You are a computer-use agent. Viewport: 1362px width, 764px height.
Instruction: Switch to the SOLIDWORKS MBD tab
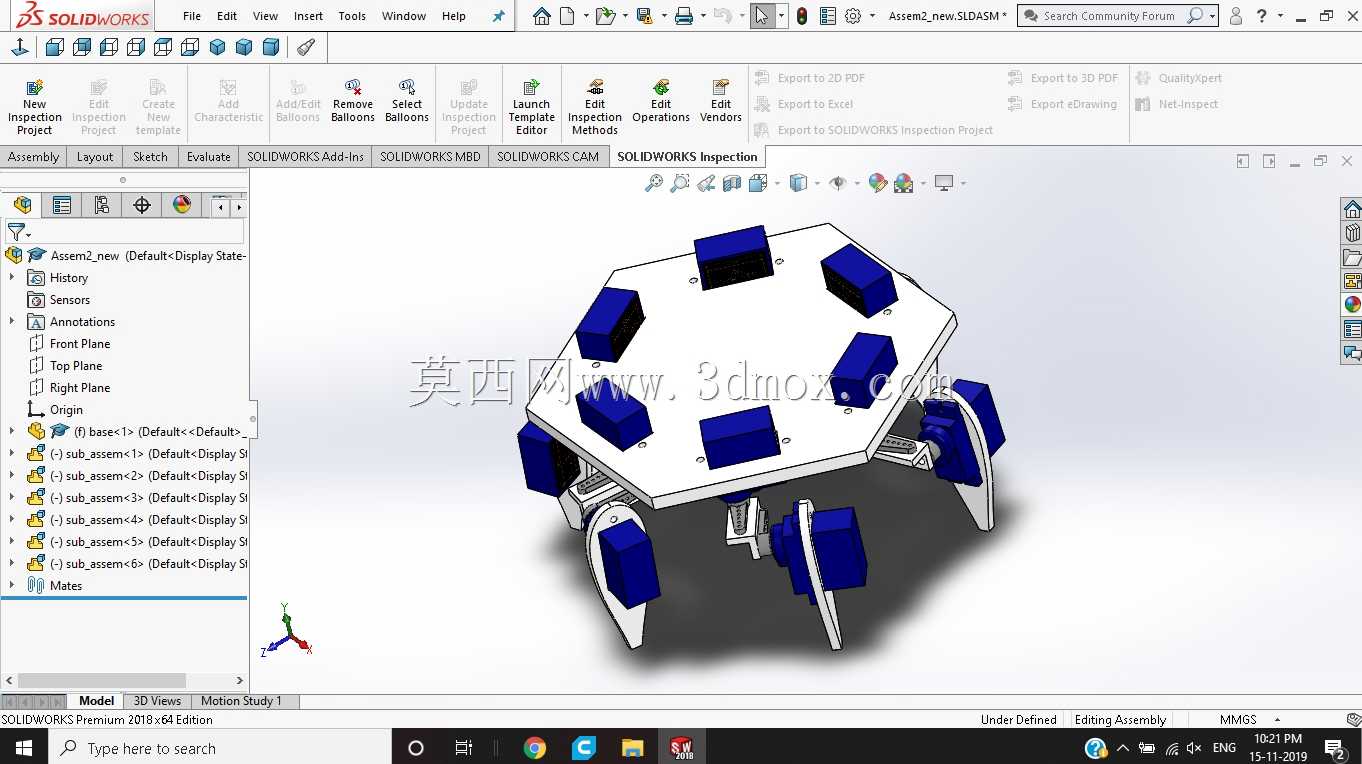[430, 157]
